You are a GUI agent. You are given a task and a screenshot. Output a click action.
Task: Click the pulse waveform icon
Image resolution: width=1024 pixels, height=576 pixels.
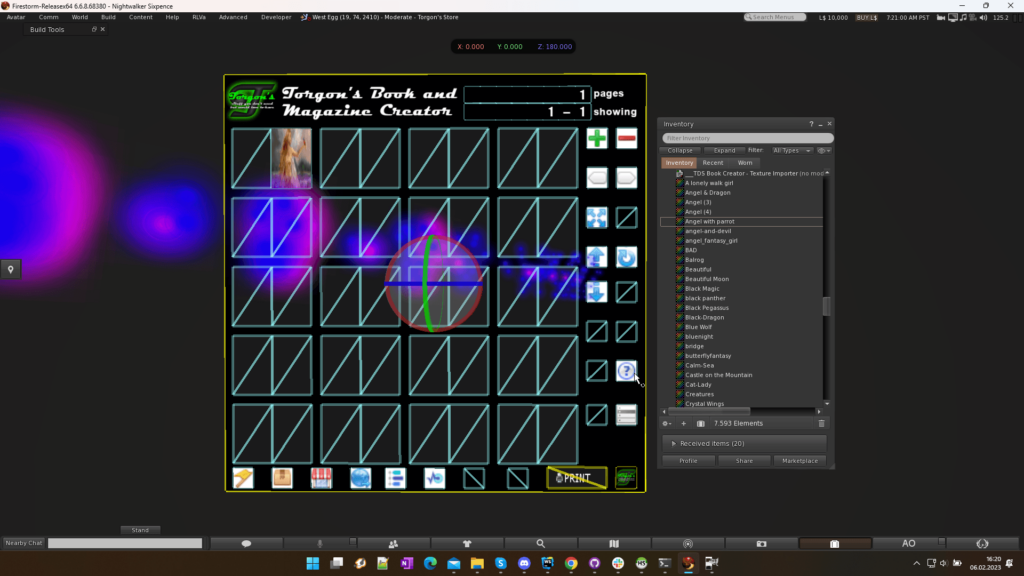click(434, 478)
